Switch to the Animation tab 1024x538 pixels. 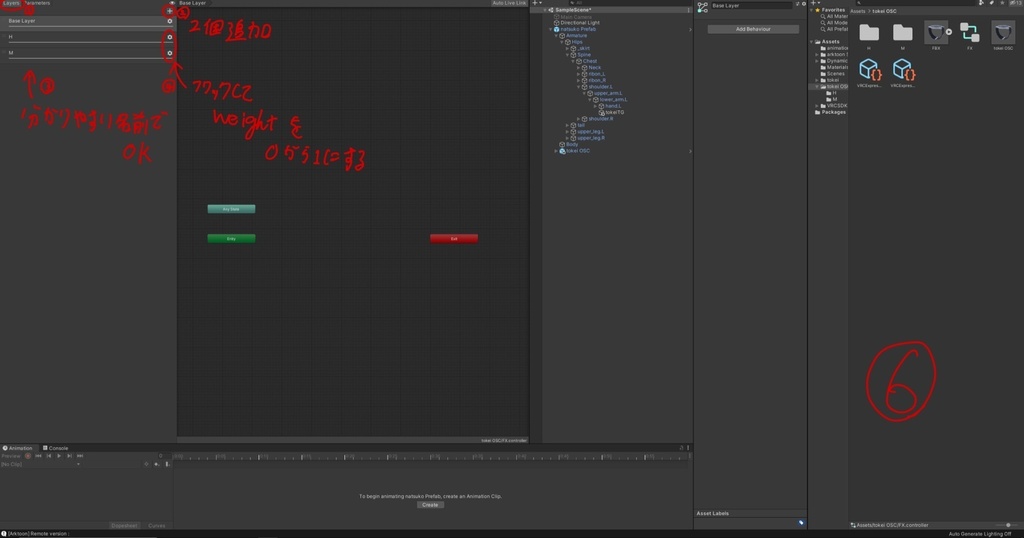(x=18, y=448)
